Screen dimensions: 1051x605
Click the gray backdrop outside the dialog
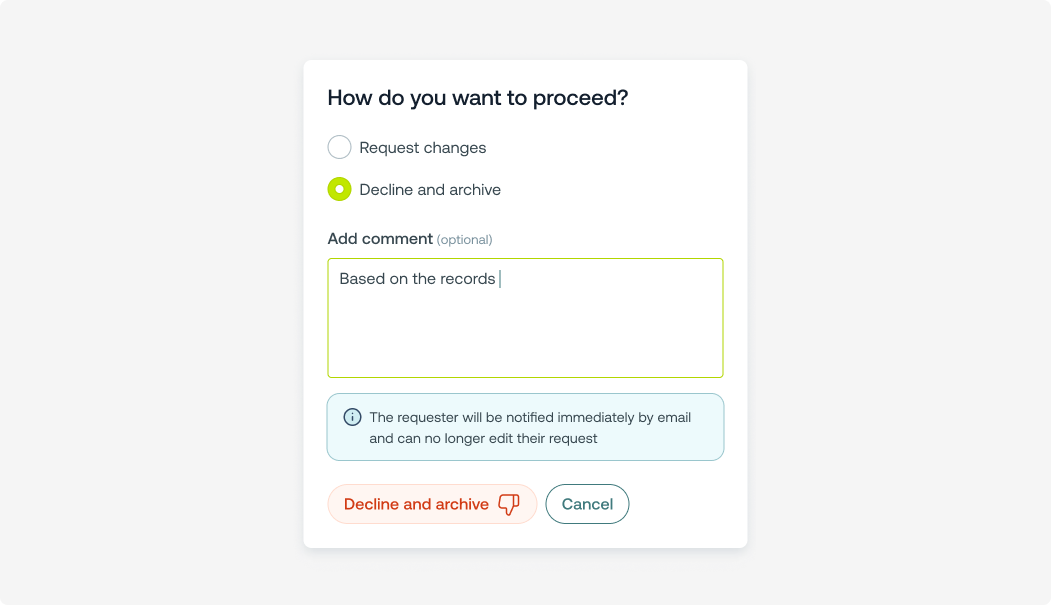(150, 300)
